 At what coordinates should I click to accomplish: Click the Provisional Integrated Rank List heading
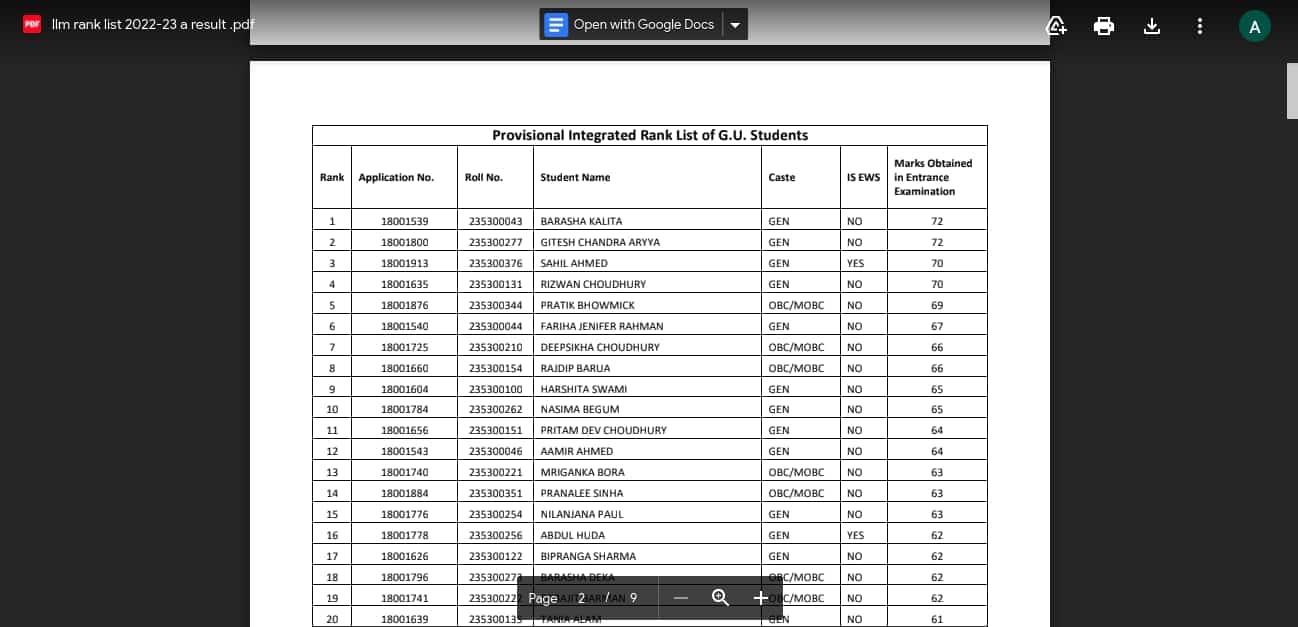coord(650,135)
